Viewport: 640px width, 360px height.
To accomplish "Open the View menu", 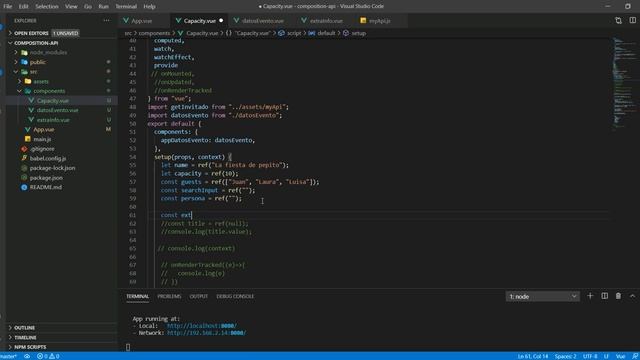I will tap(71, 7).
